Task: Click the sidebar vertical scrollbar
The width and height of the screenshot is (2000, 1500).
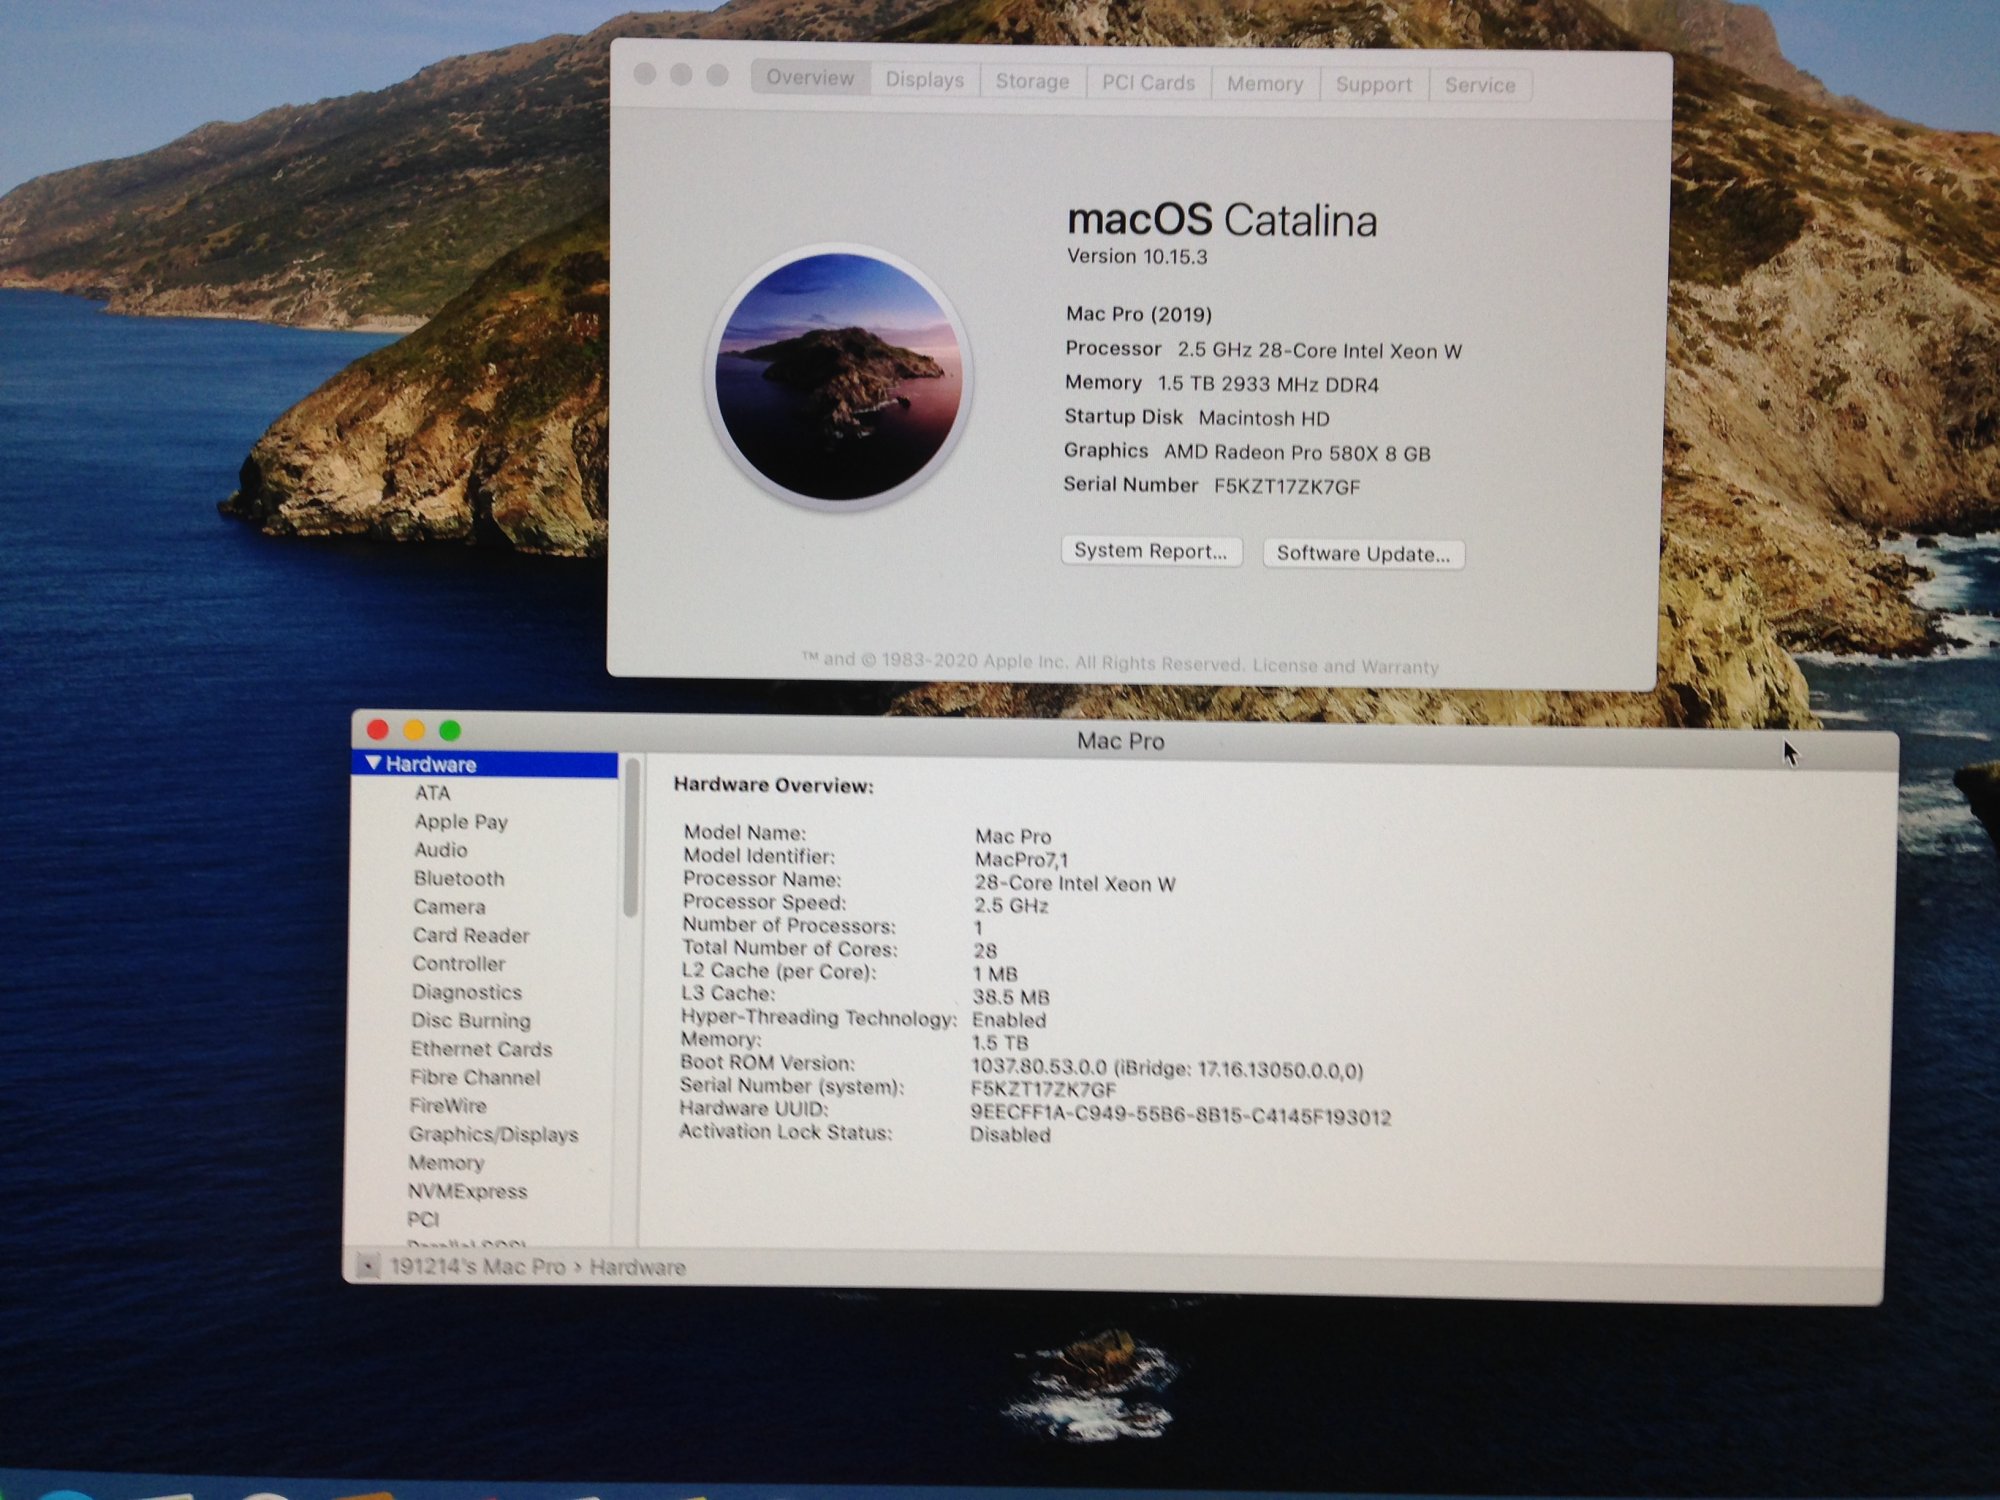Action: click(x=630, y=840)
